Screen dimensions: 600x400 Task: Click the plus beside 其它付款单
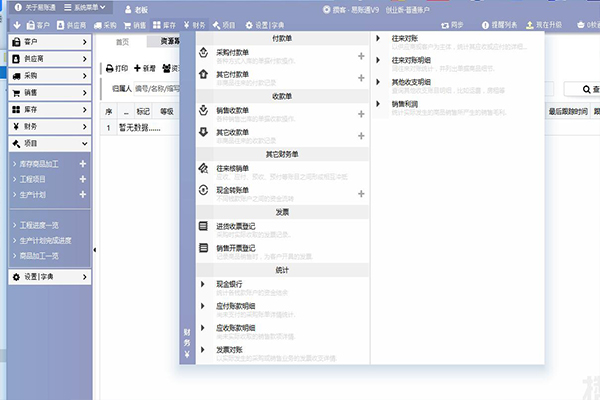(x=361, y=78)
